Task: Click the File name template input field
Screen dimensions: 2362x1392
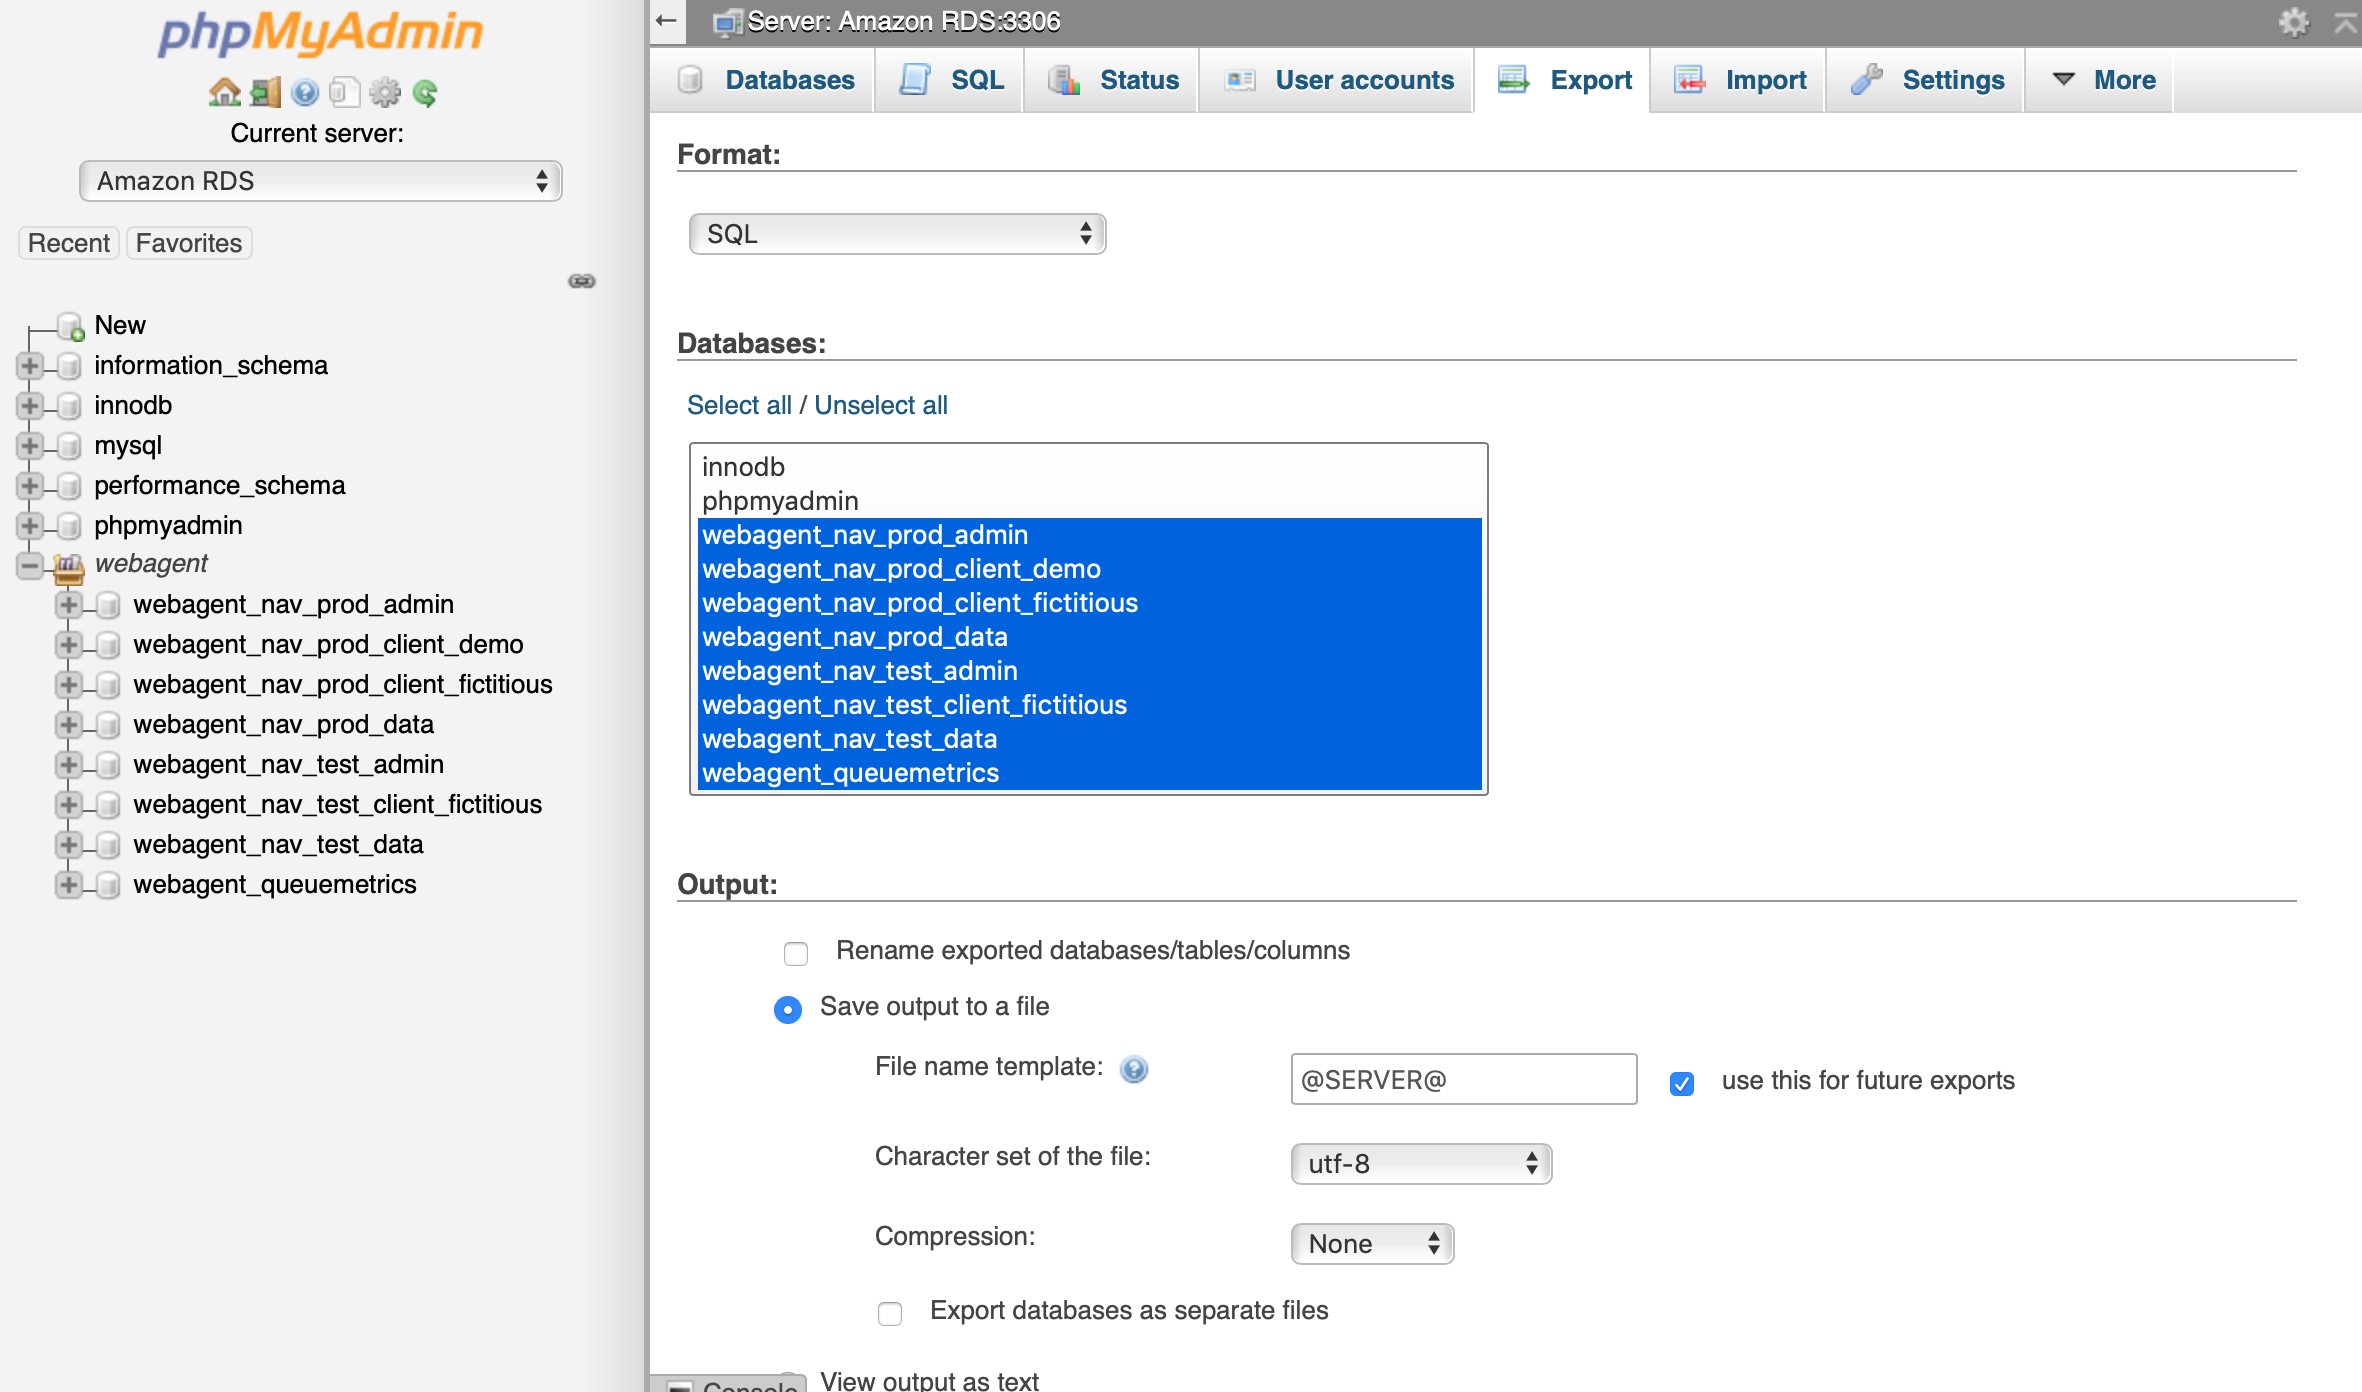Action: (1463, 1079)
